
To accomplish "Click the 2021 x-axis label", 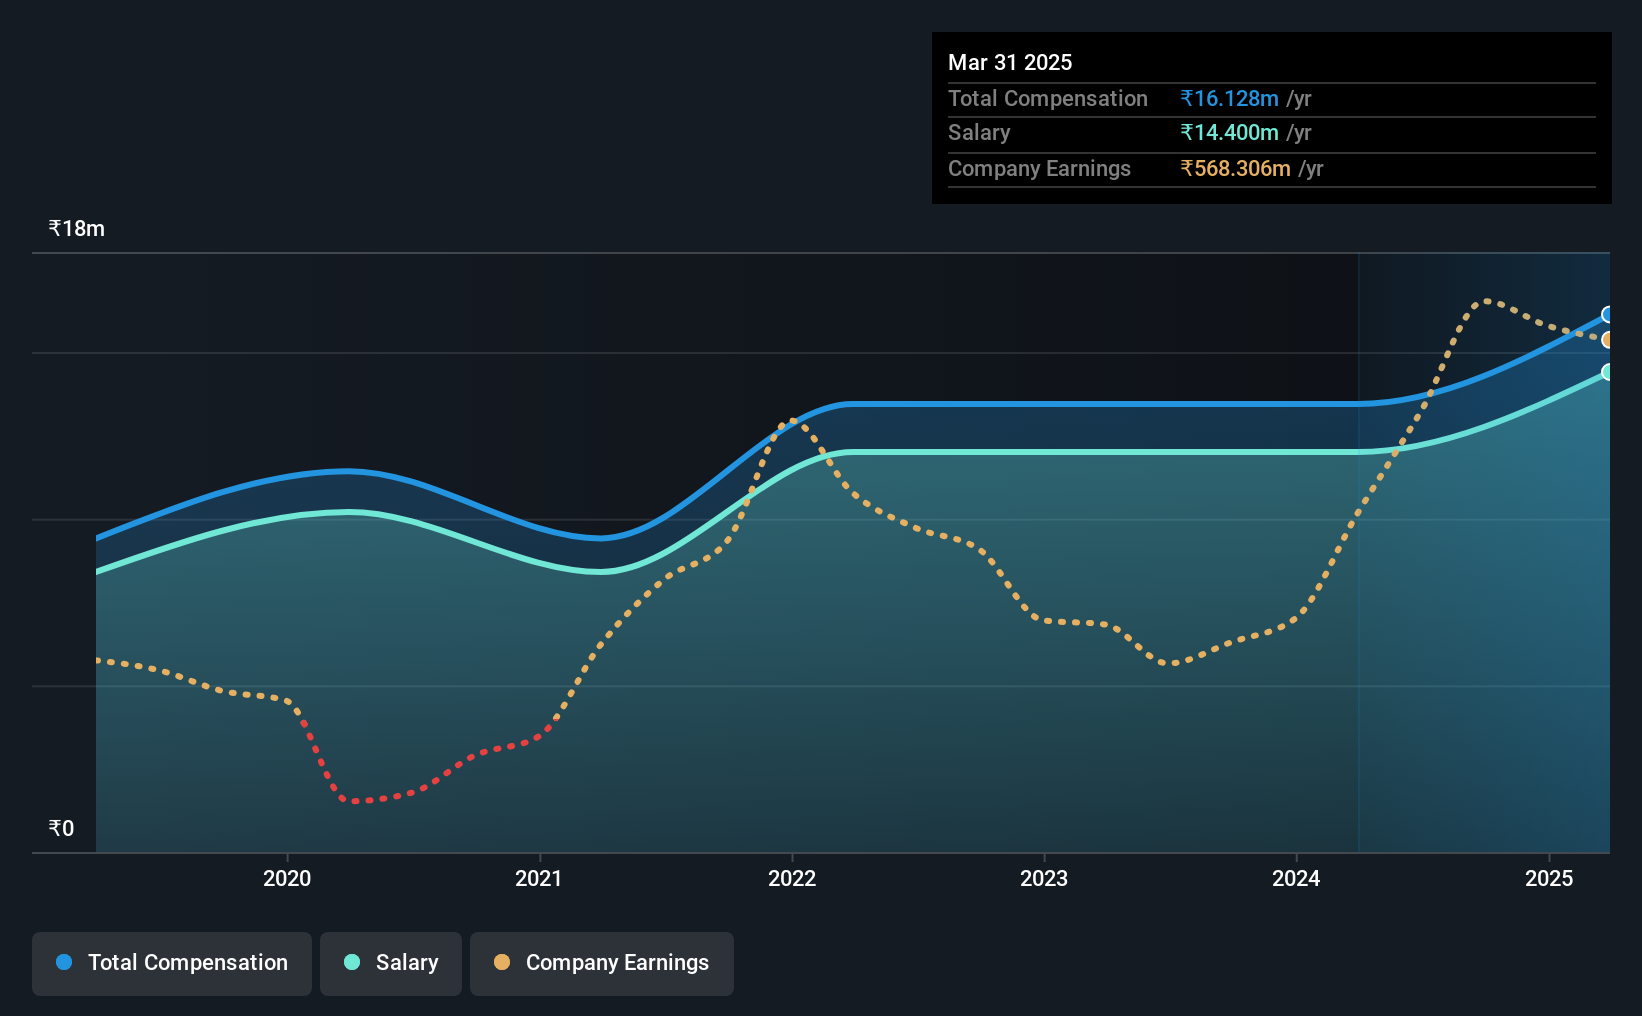I will click(539, 878).
